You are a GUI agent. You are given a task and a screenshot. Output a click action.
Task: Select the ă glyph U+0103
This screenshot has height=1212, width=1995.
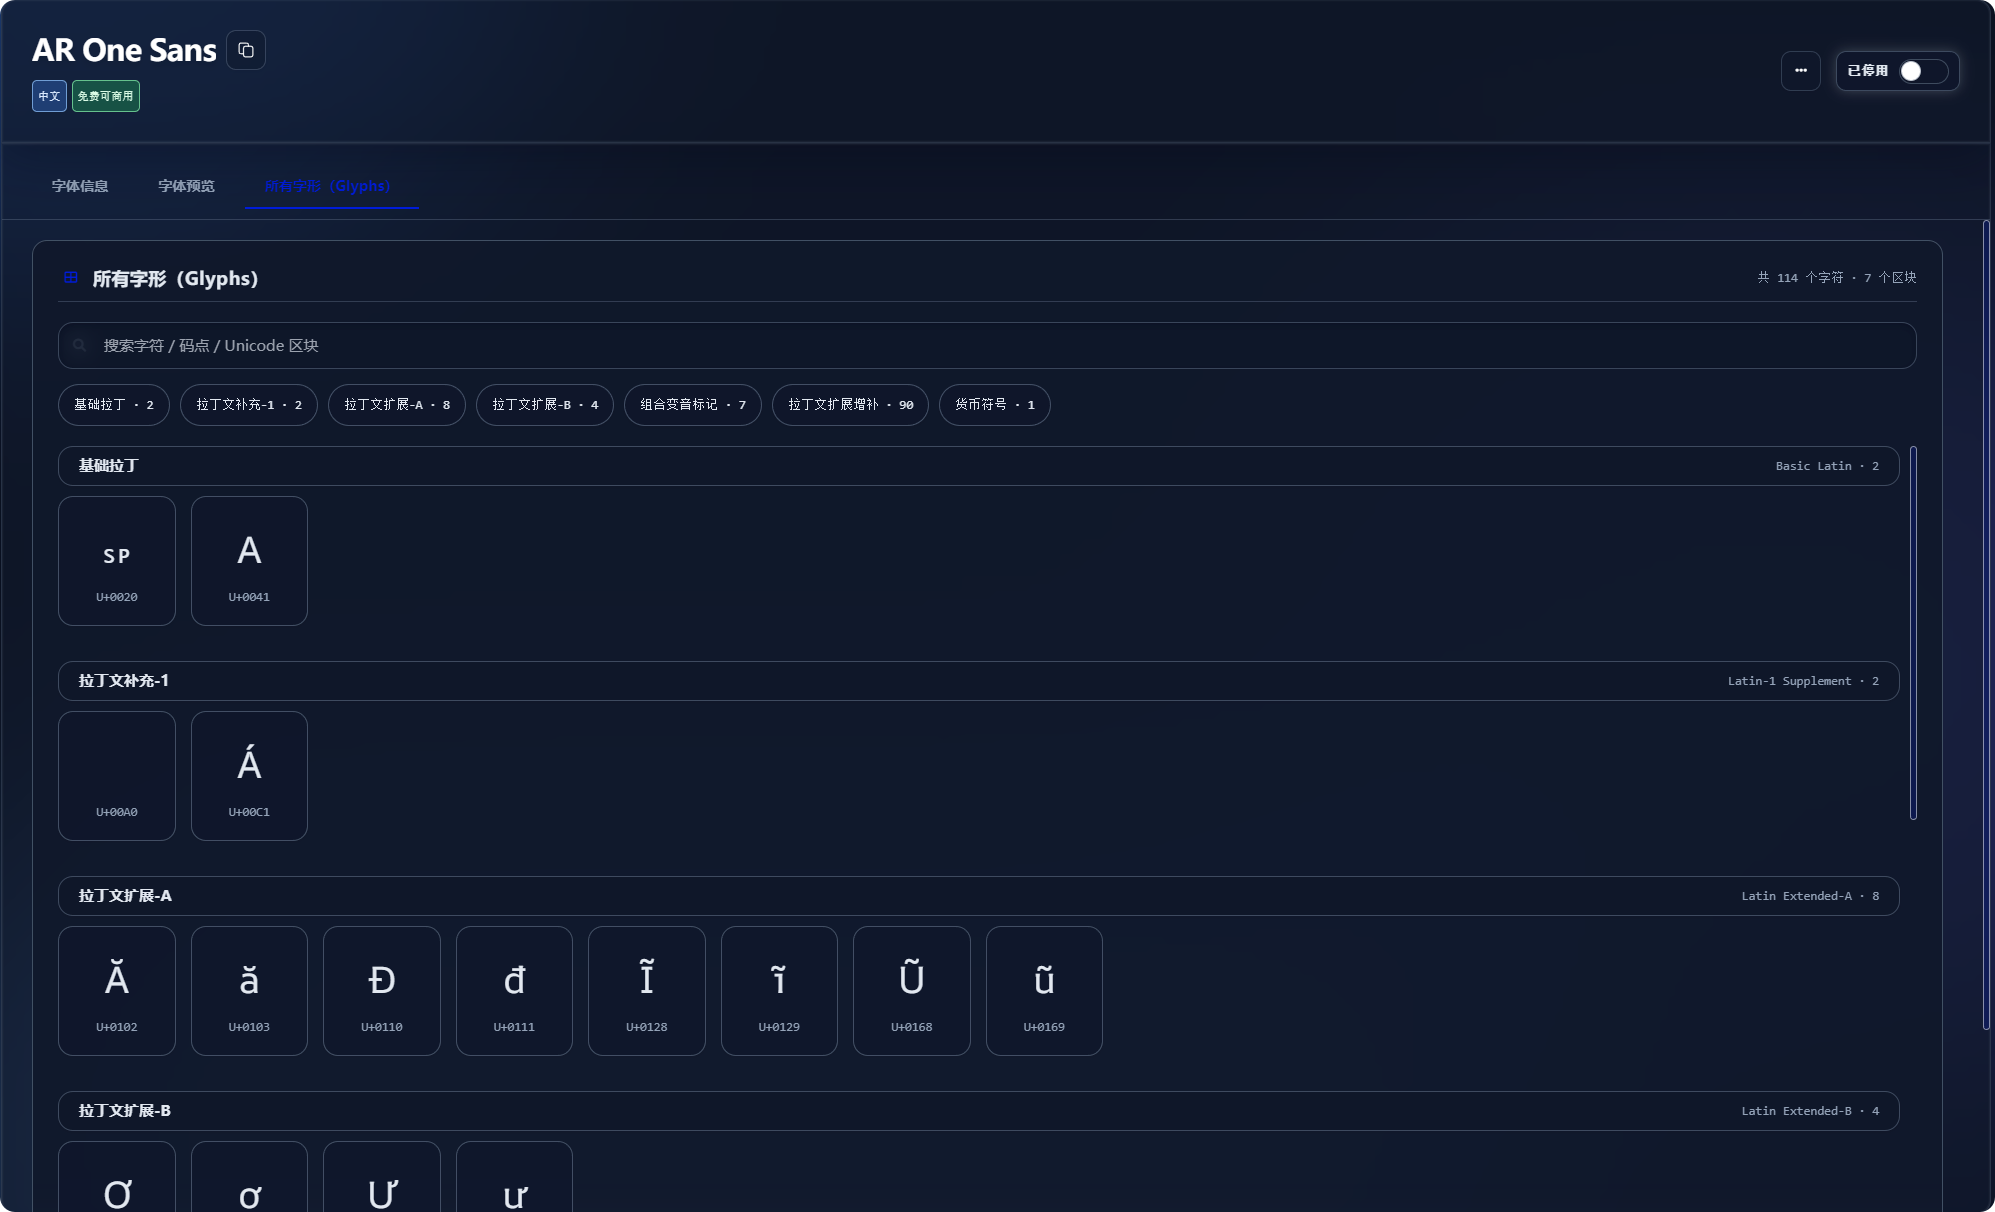coord(249,991)
